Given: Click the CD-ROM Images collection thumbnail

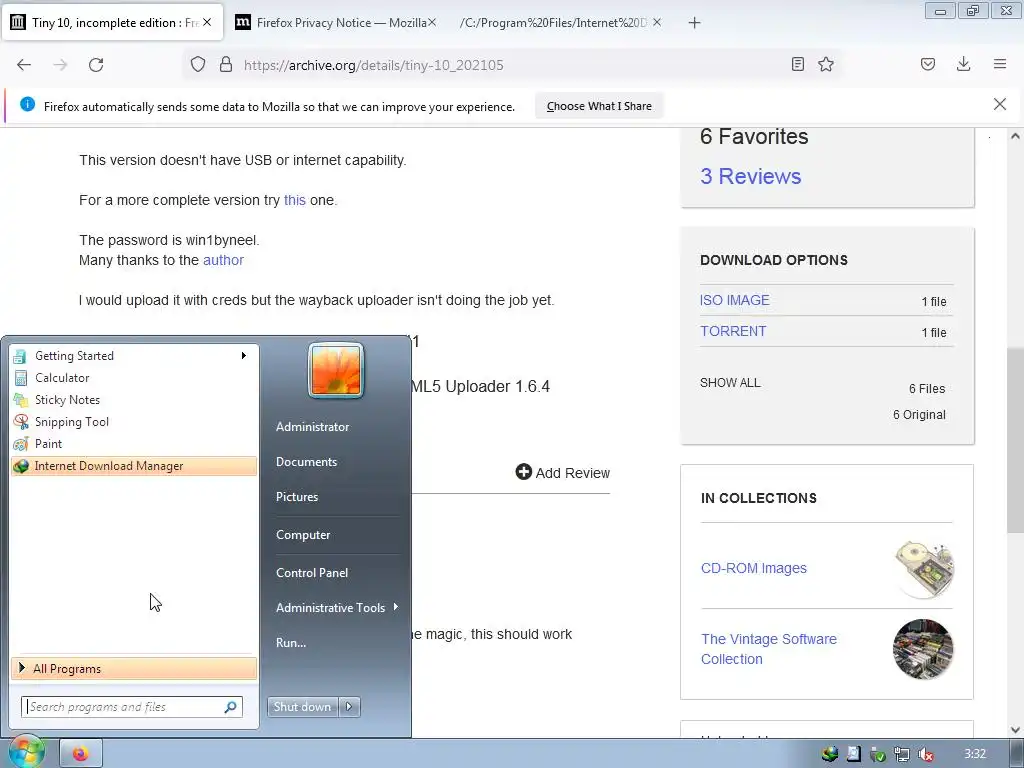Looking at the screenshot, I should [923, 568].
